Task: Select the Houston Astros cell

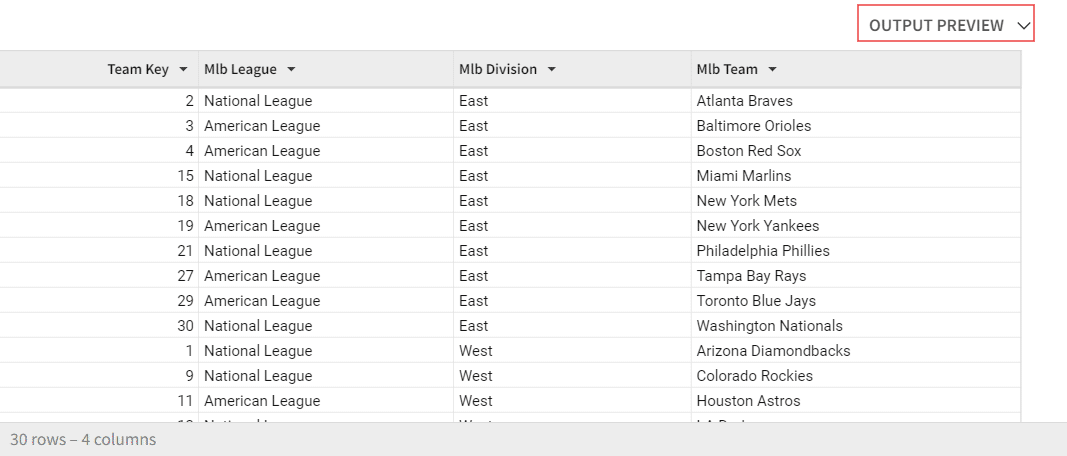Action: pyautogui.click(x=748, y=401)
